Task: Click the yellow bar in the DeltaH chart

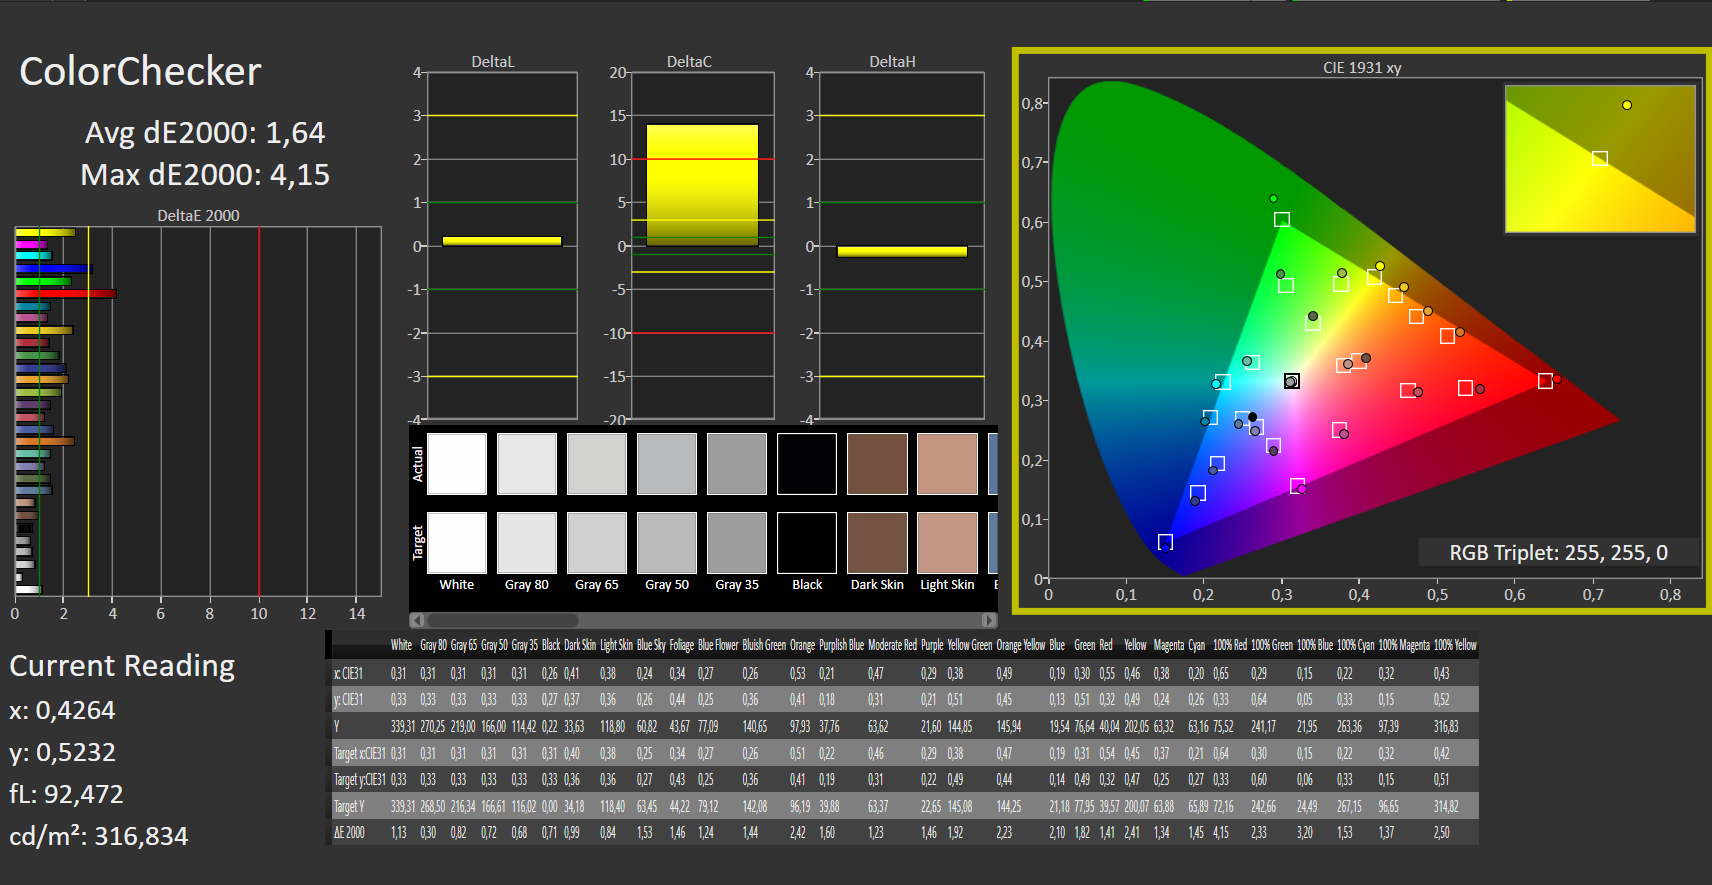Action: pos(902,251)
